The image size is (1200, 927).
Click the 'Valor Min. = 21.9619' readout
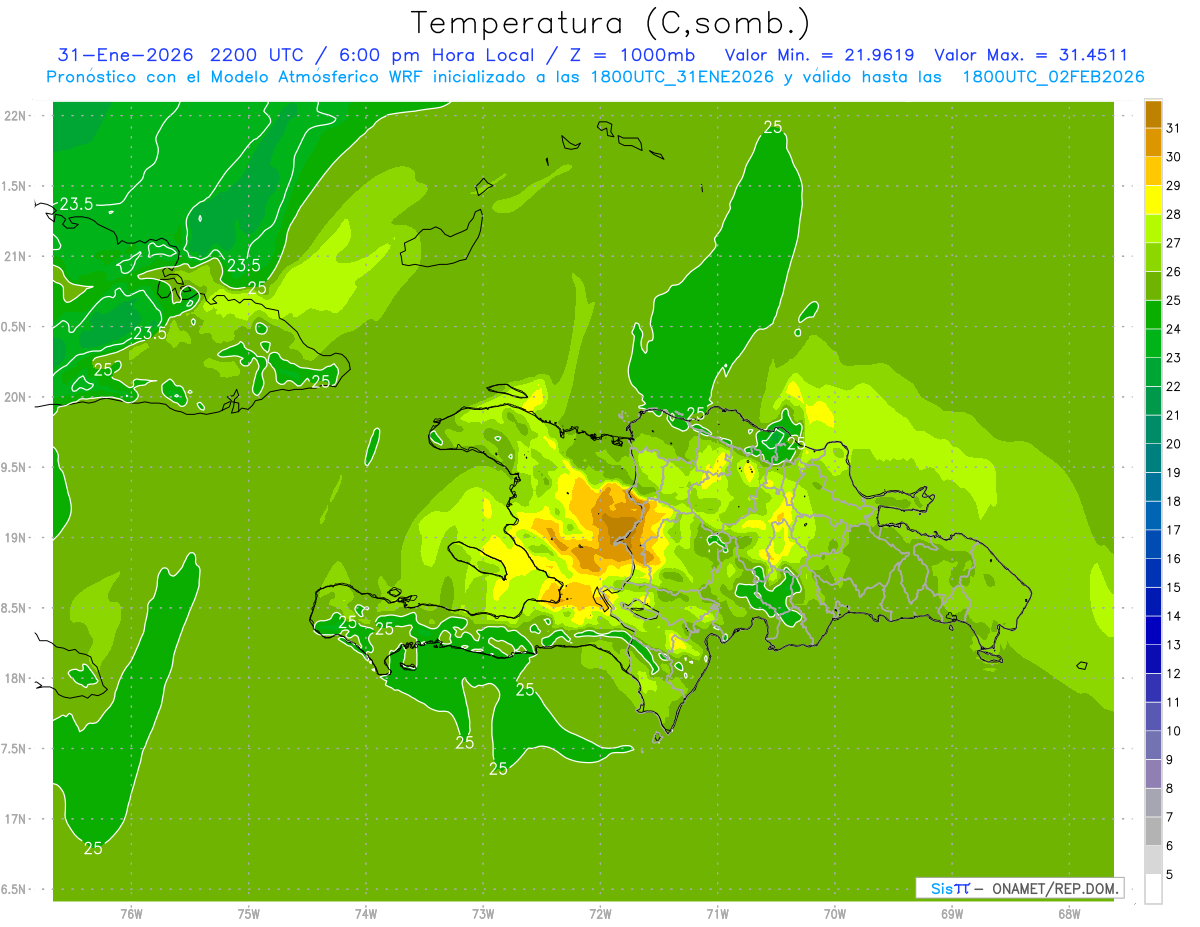click(x=819, y=55)
